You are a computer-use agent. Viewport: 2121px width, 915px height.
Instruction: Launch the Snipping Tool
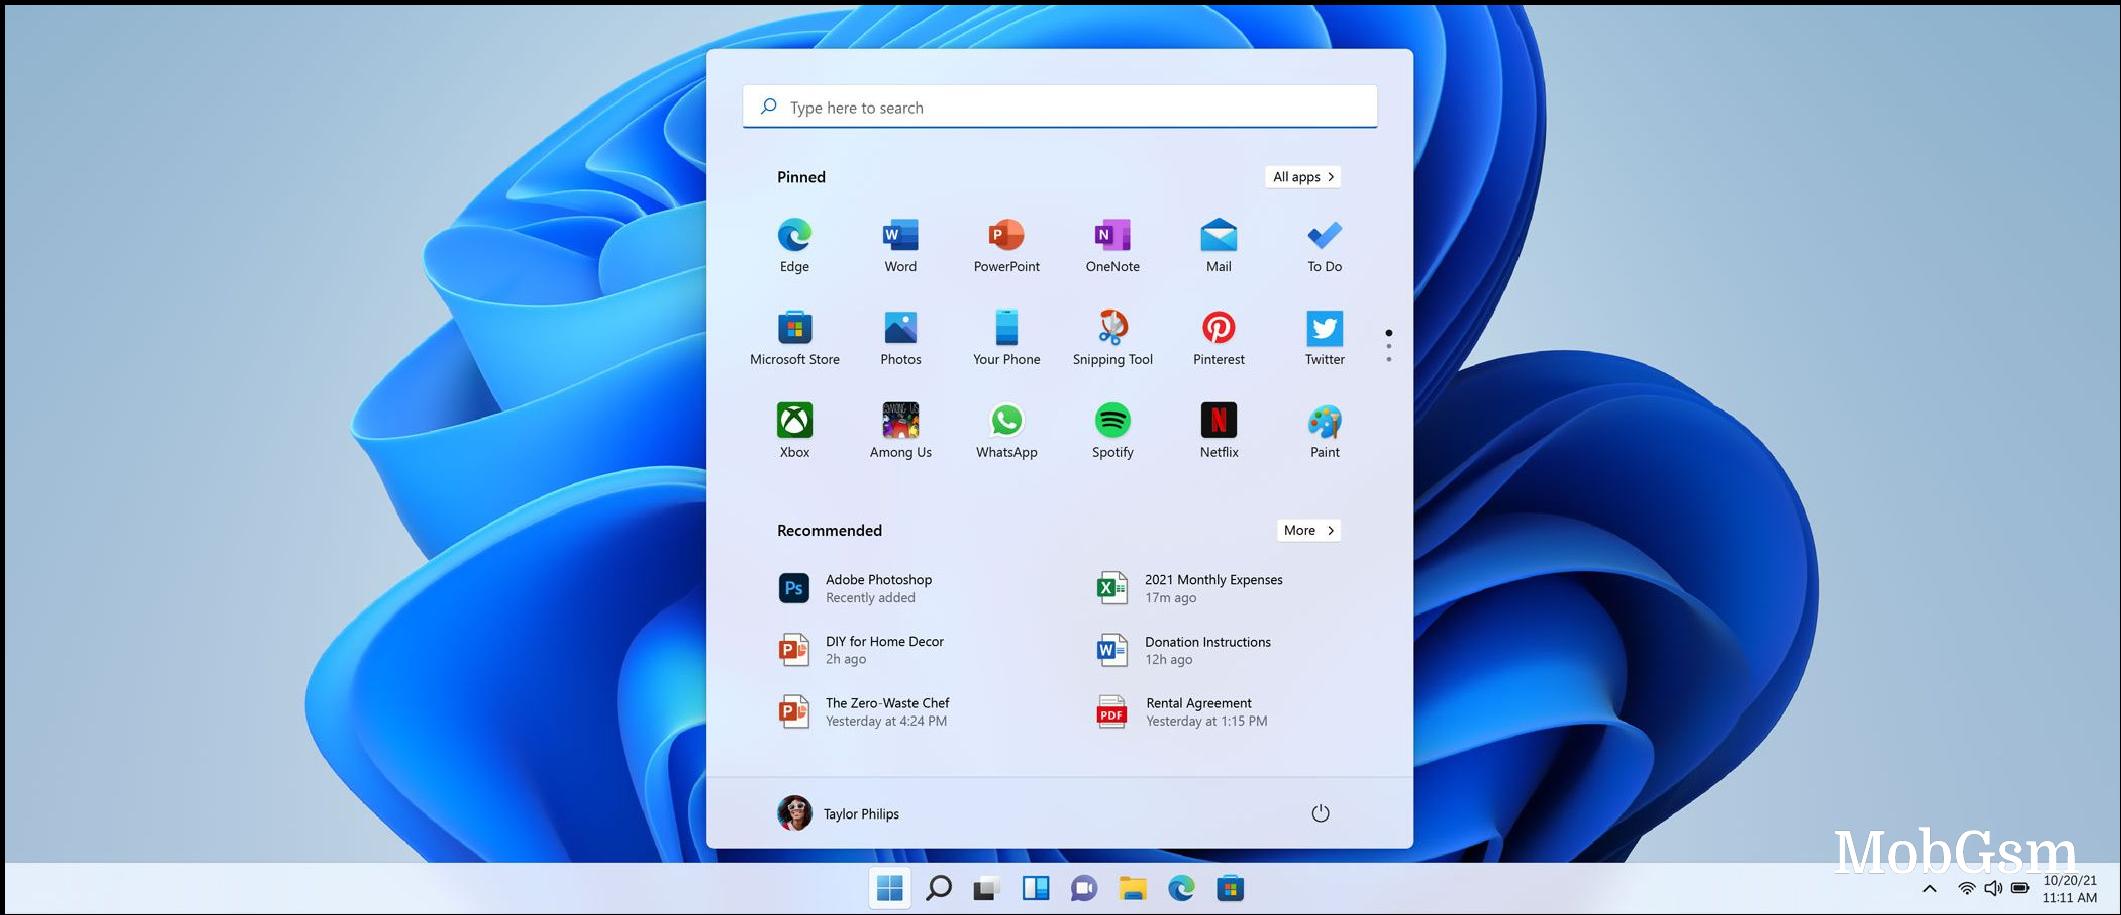click(x=1112, y=338)
